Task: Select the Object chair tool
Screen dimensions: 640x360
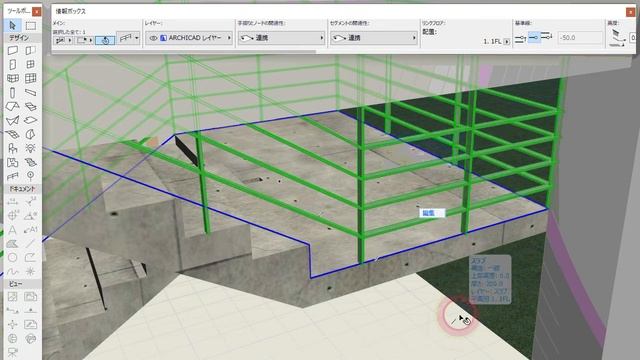Action: [x=13, y=148]
